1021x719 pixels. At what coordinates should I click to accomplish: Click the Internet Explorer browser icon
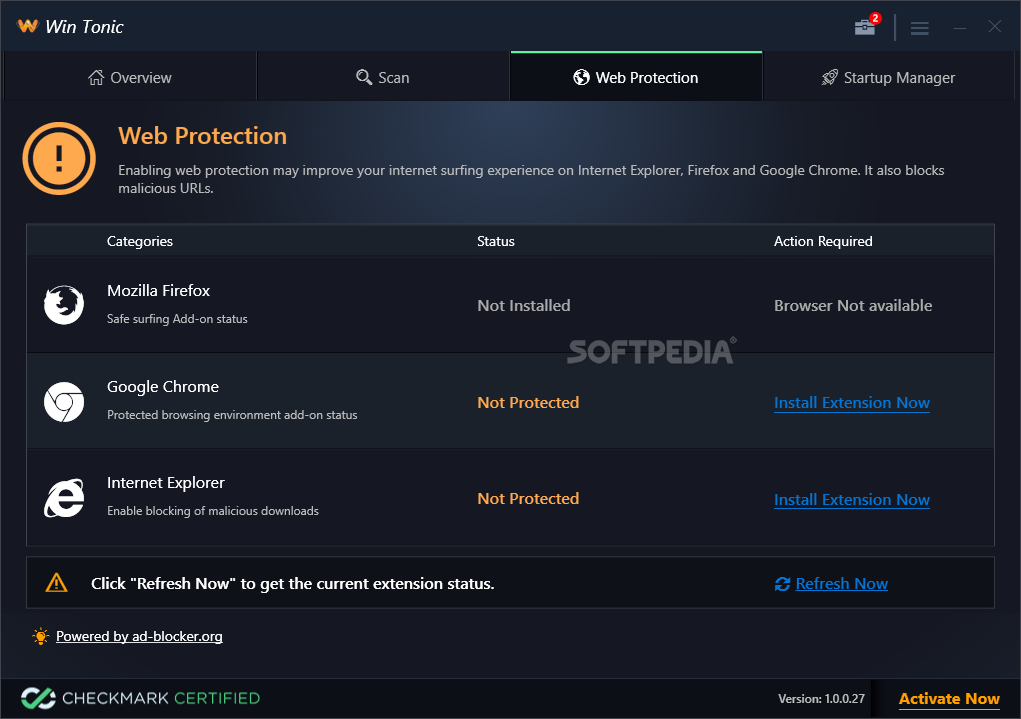[x=64, y=498]
